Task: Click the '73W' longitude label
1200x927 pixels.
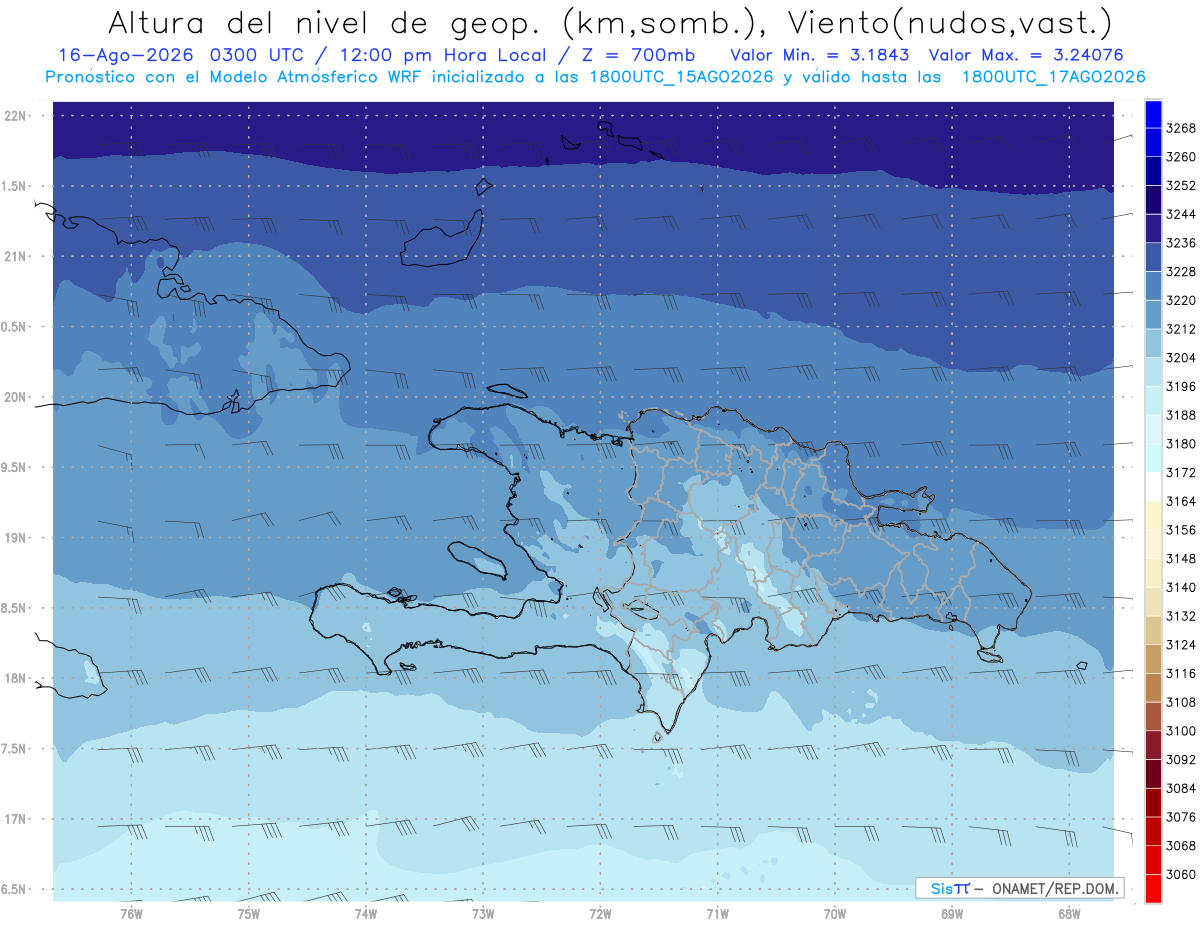Action: (483, 913)
